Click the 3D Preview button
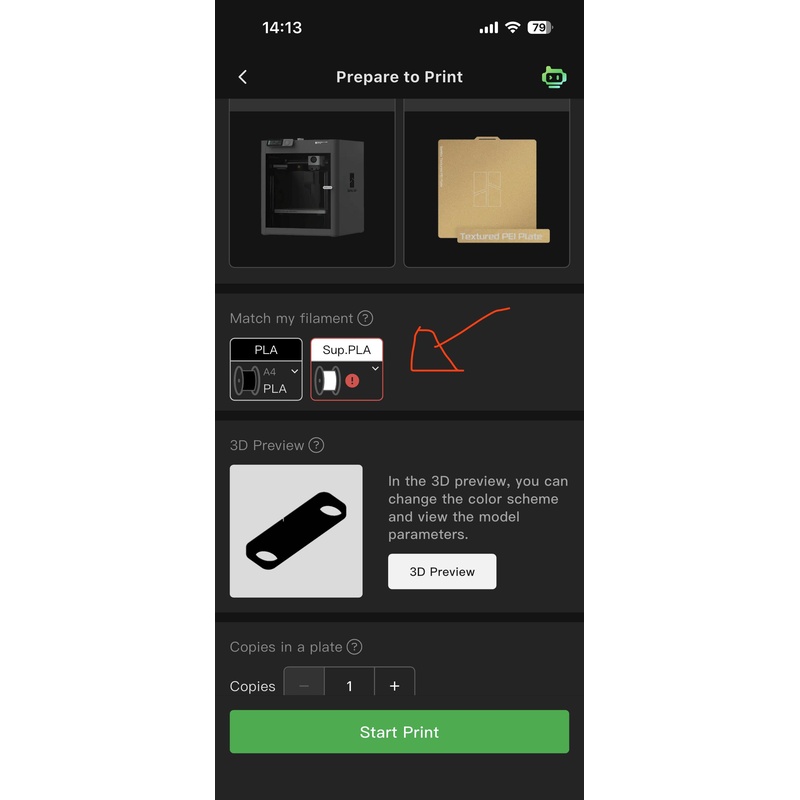 pos(442,571)
